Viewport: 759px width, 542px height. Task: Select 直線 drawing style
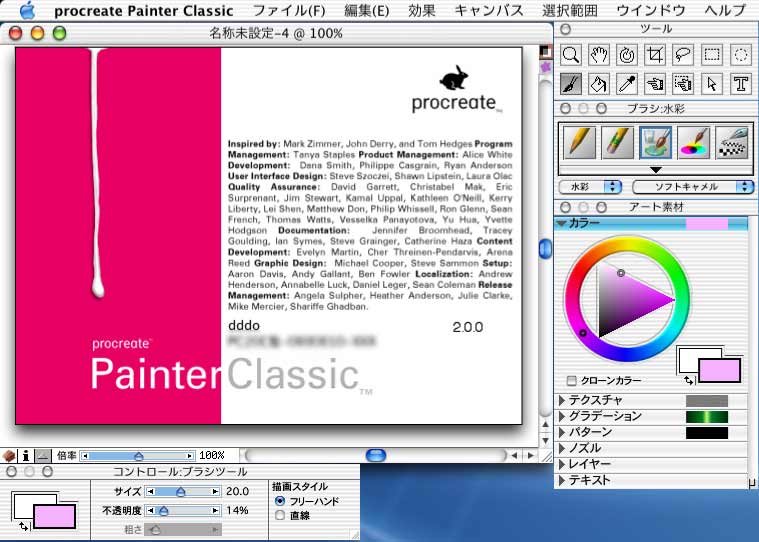pyautogui.click(x=280, y=515)
